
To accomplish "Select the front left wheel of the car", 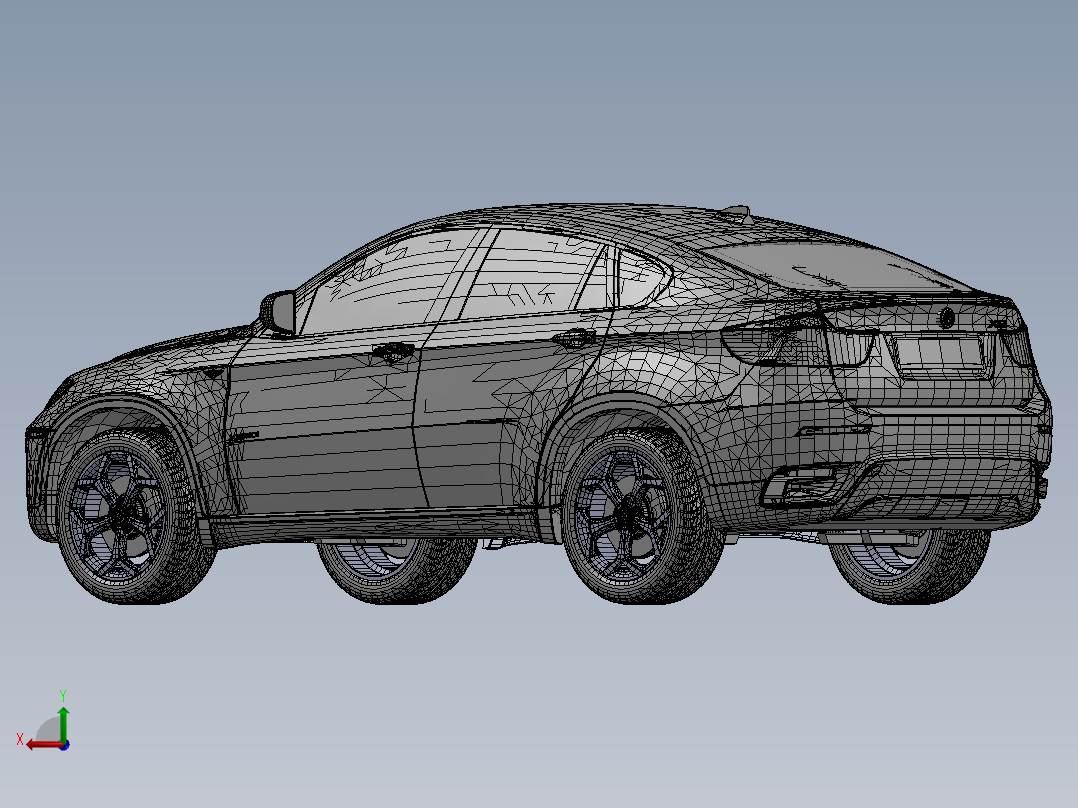I will click(x=118, y=510).
